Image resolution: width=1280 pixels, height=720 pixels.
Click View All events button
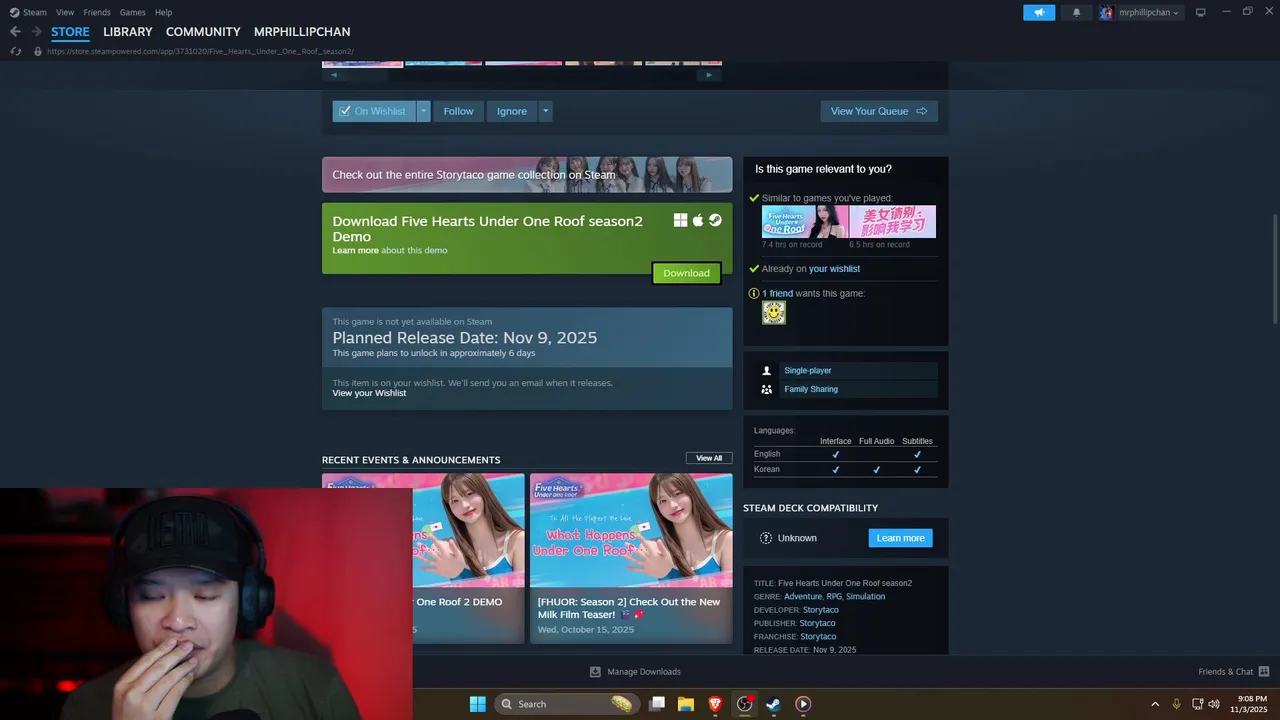tap(709, 458)
